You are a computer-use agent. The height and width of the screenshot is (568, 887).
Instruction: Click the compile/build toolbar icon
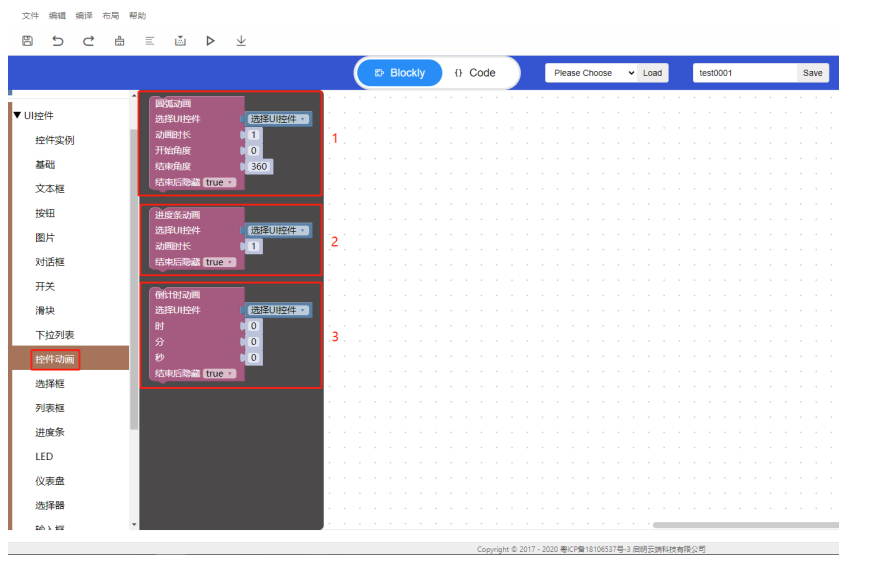pos(180,41)
